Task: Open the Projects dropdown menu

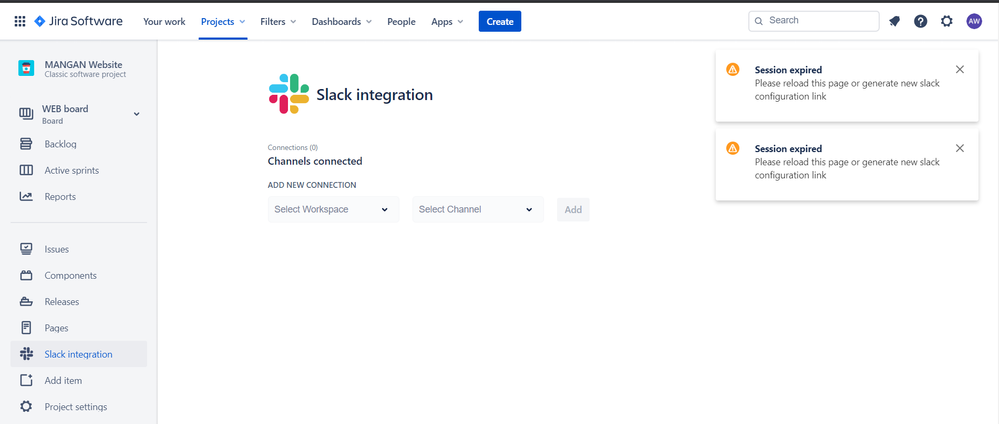Action: coord(223,22)
